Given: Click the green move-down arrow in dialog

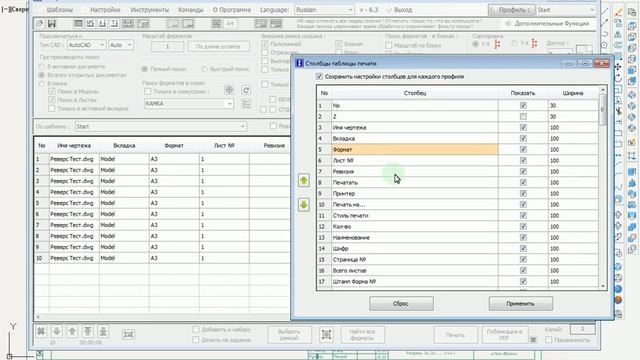Looking at the screenshot, I should (x=303, y=204).
